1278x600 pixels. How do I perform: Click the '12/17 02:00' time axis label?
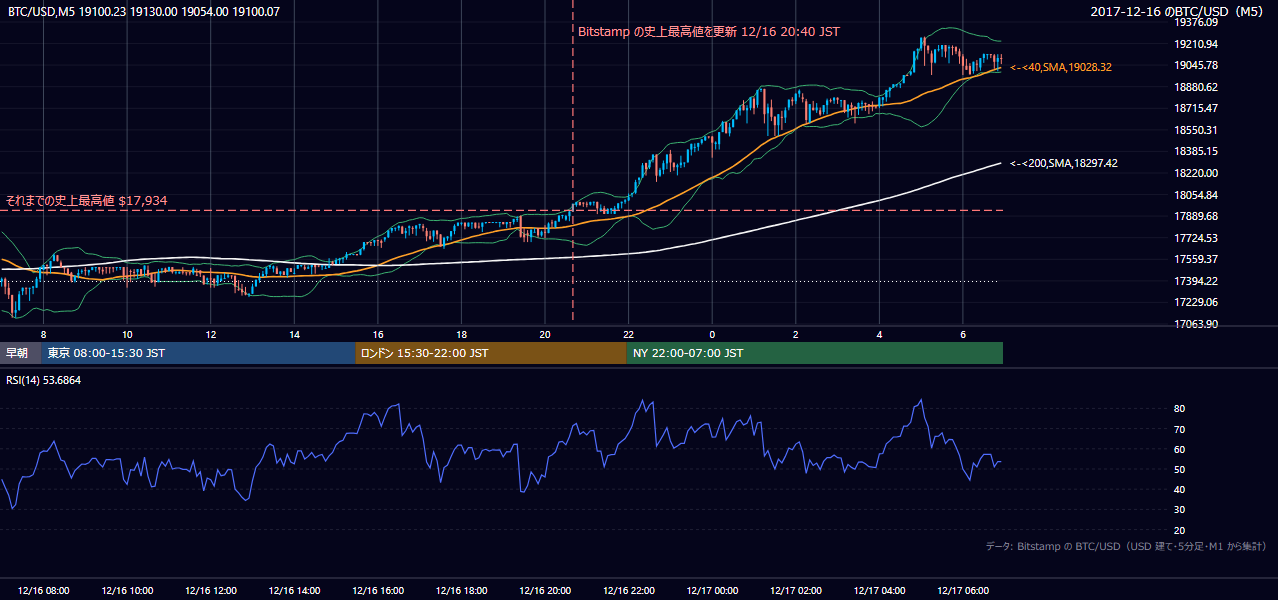click(797, 591)
